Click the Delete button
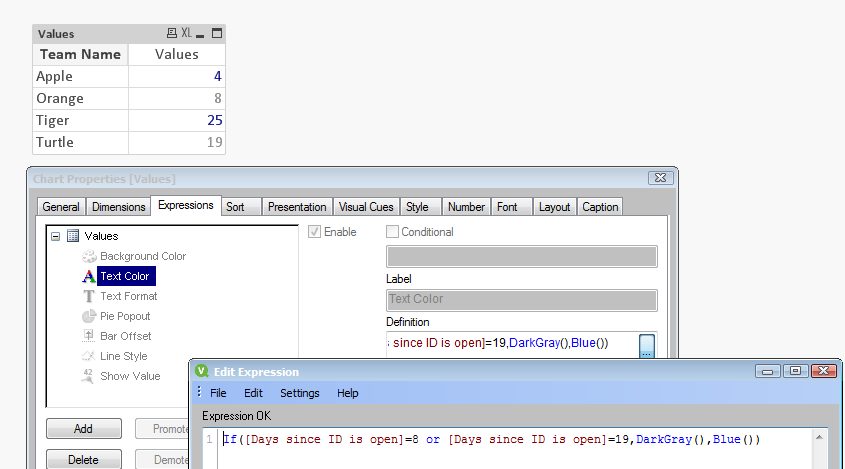 click(x=84, y=460)
